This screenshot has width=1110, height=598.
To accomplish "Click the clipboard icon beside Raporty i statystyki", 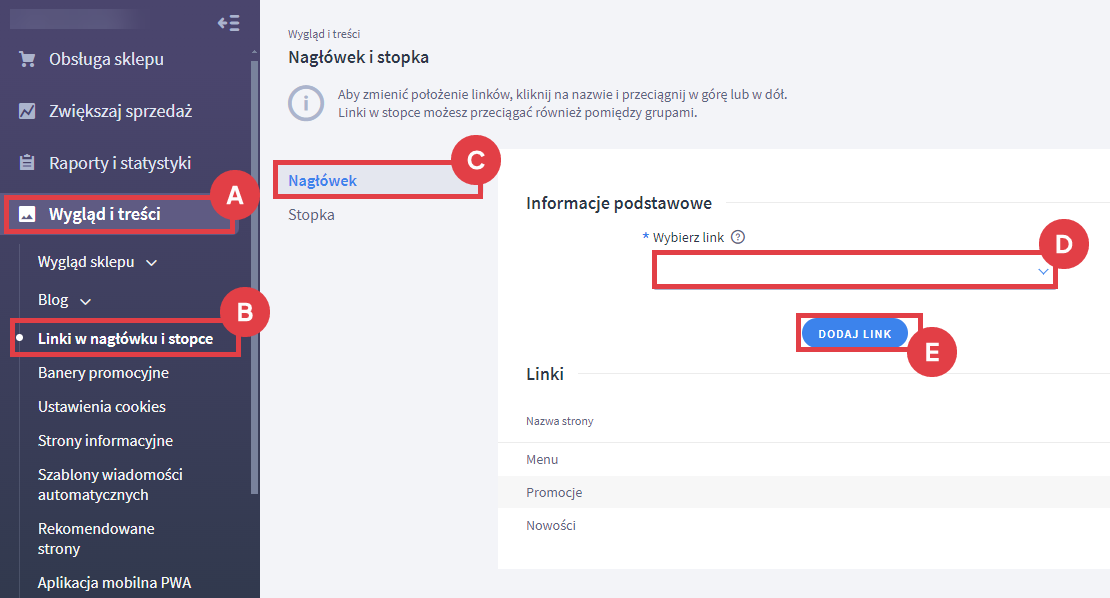I will coord(28,163).
